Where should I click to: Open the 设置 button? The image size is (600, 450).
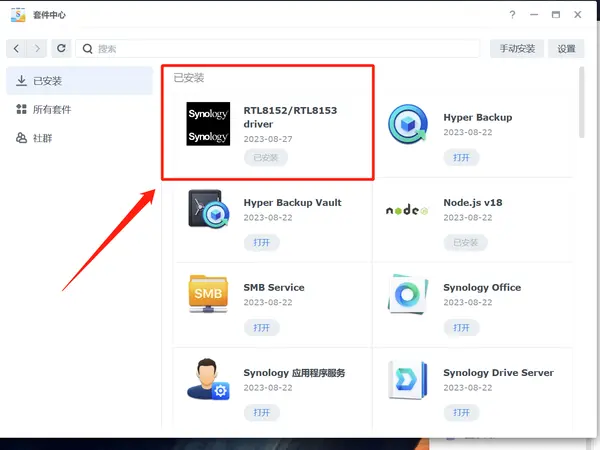click(566, 49)
